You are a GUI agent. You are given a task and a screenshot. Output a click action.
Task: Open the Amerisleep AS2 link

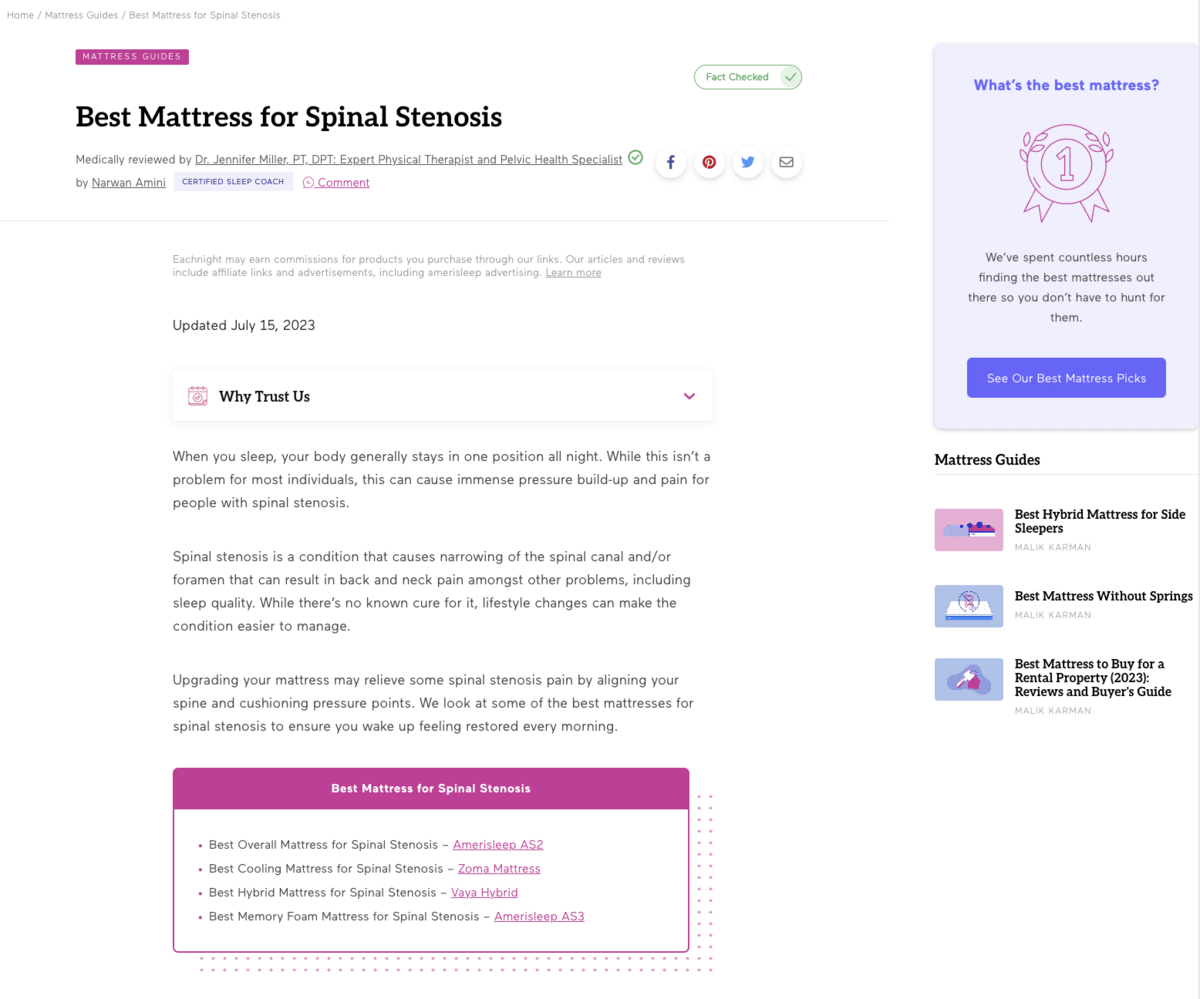(x=498, y=845)
